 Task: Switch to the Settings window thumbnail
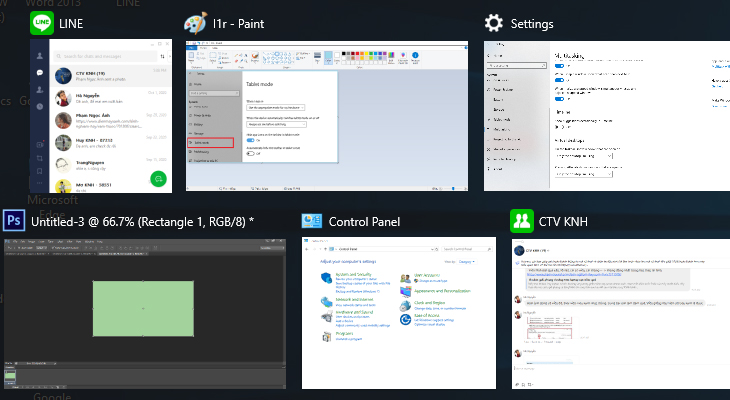pyautogui.click(x=607, y=116)
